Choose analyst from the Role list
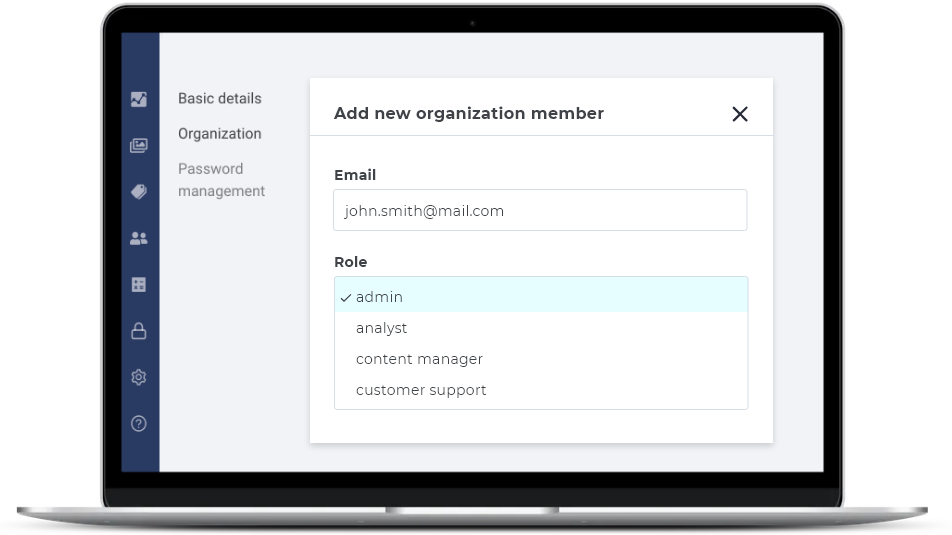952x535 pixels. click(x=381, y=328)
